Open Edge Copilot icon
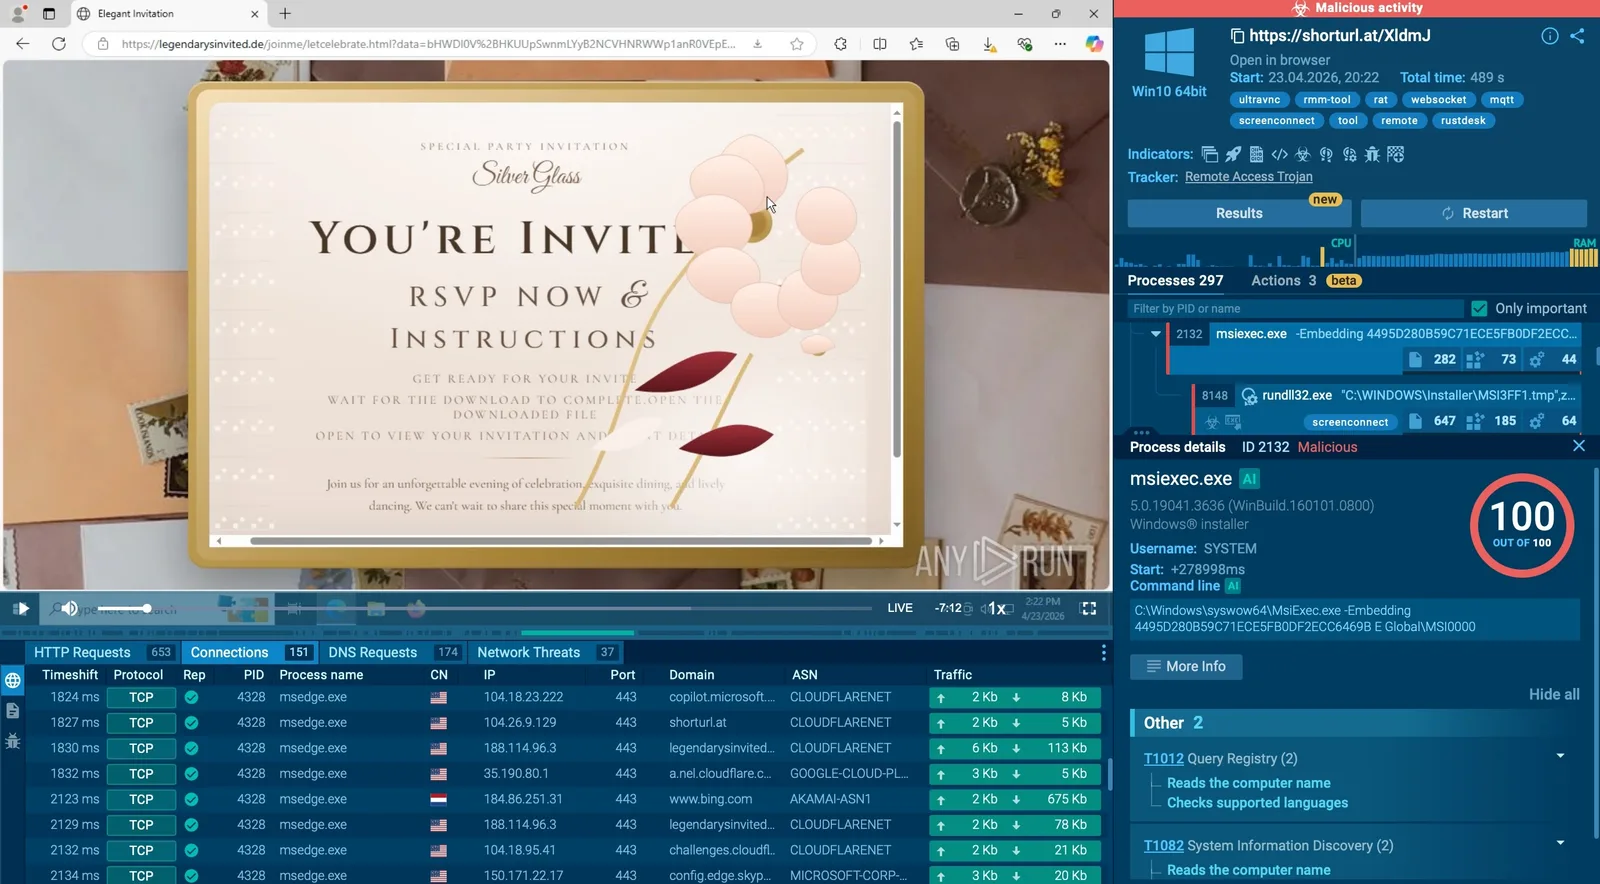1600x884 pixels. [x=1094, y=44]
